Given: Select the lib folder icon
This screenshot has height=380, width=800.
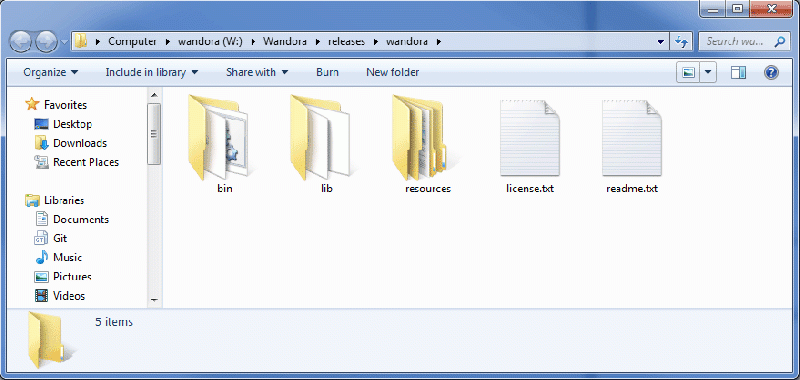Looking at the screenshot, I should (320, 137).
